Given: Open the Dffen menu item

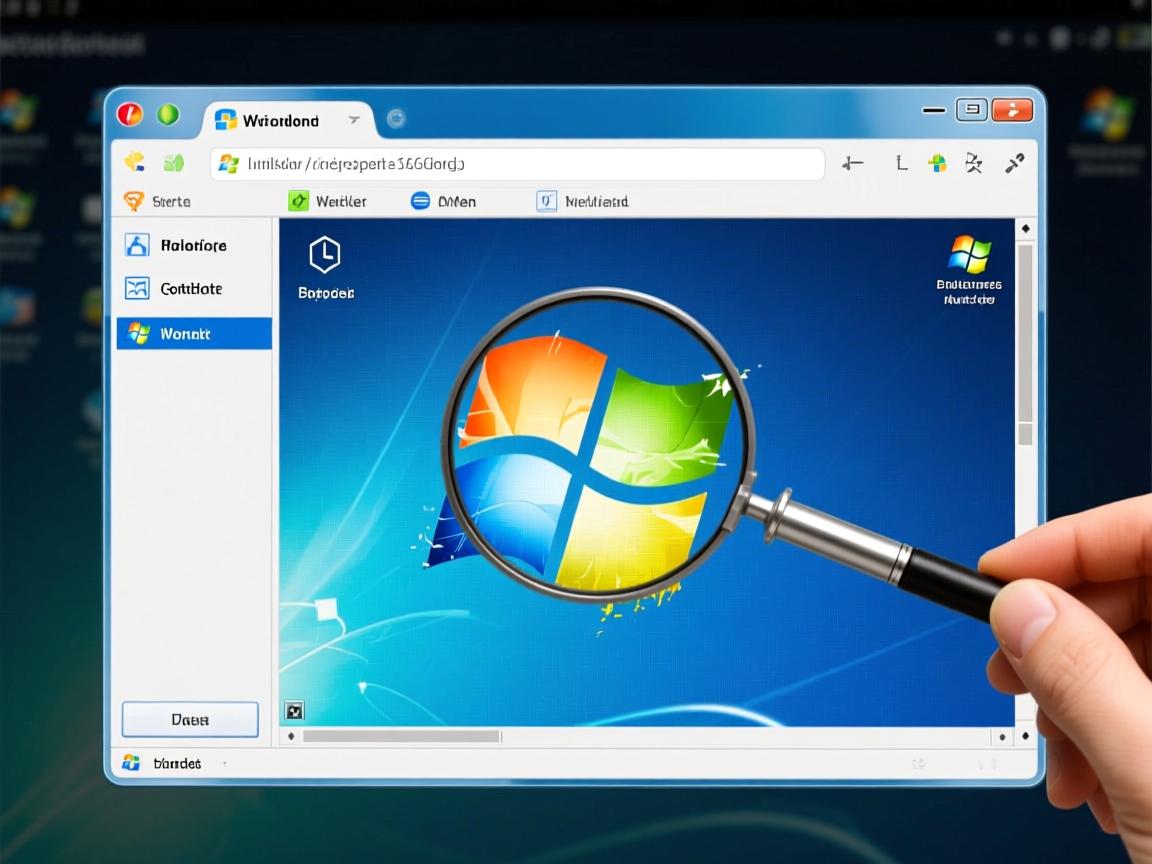Looking at the screenshot, I should [444, 201].
